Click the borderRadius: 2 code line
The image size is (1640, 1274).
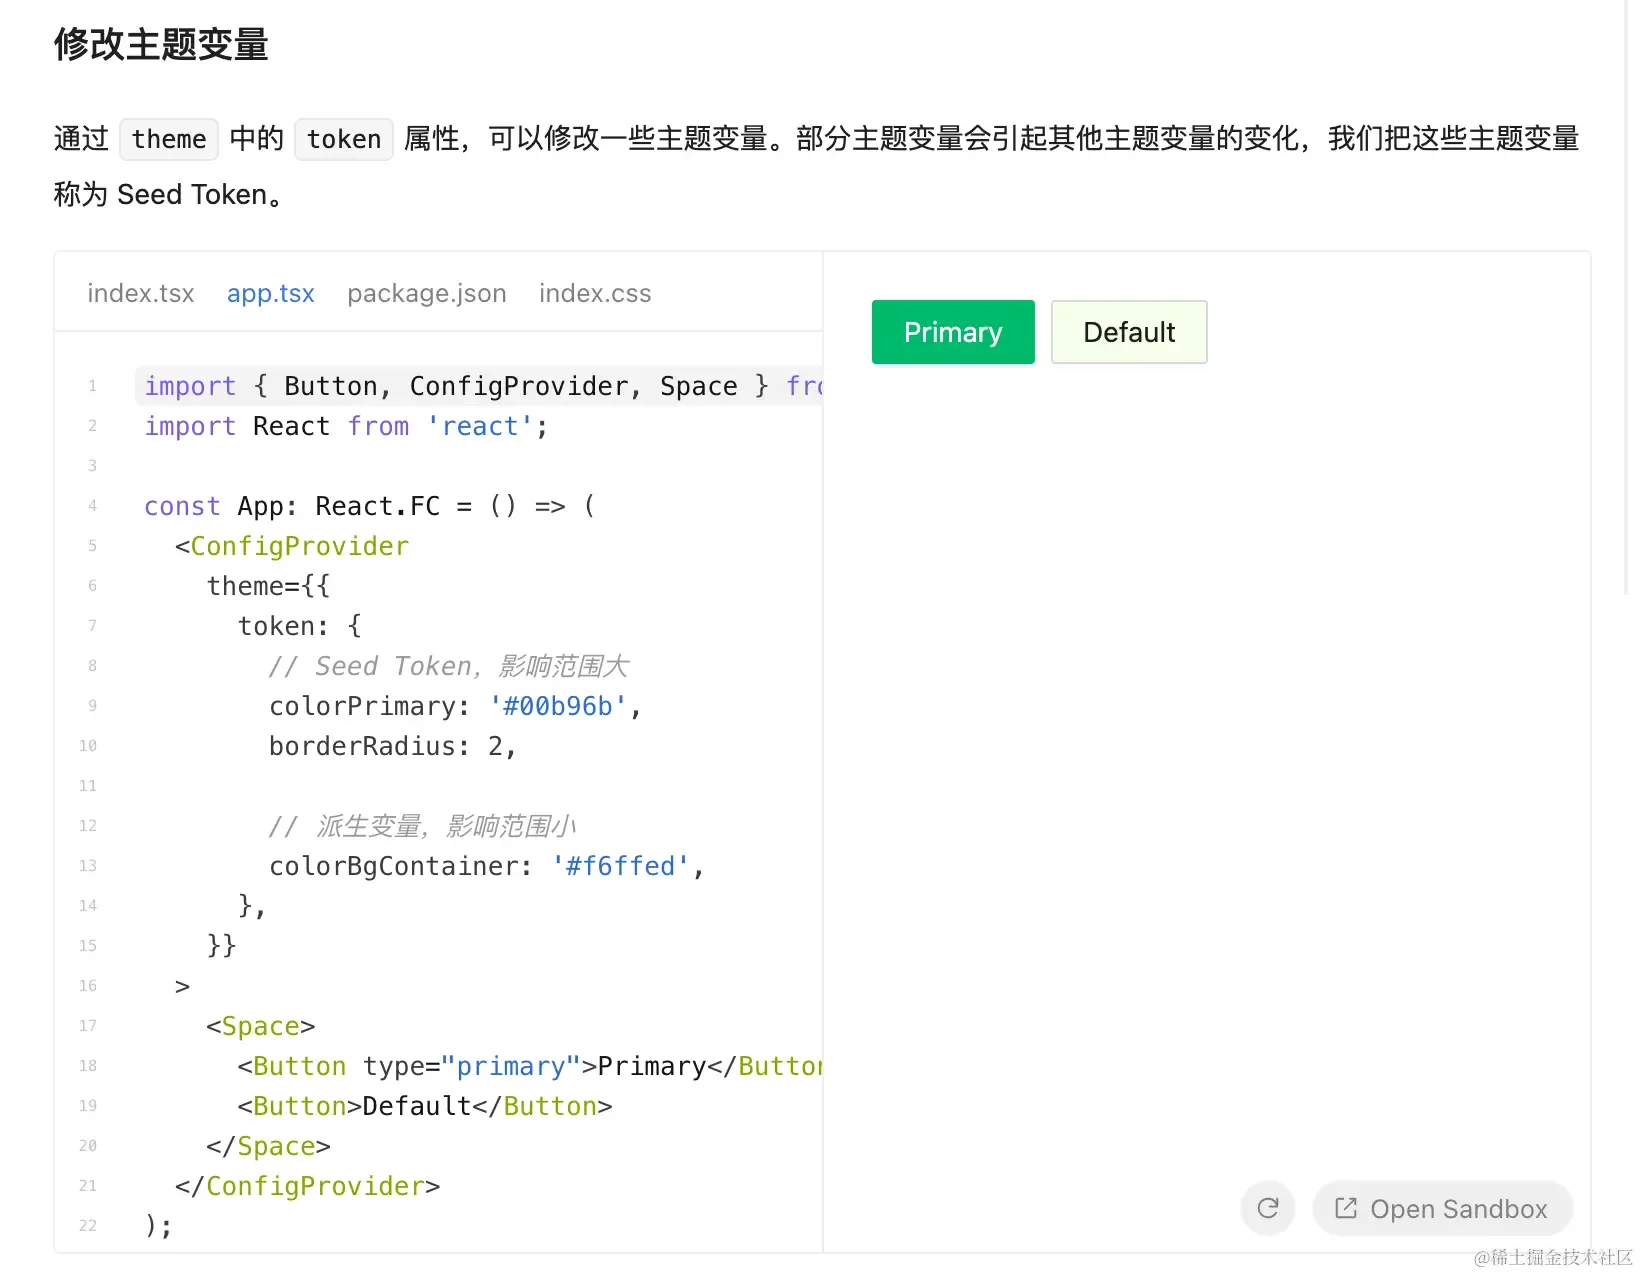[x=392, y=746]
